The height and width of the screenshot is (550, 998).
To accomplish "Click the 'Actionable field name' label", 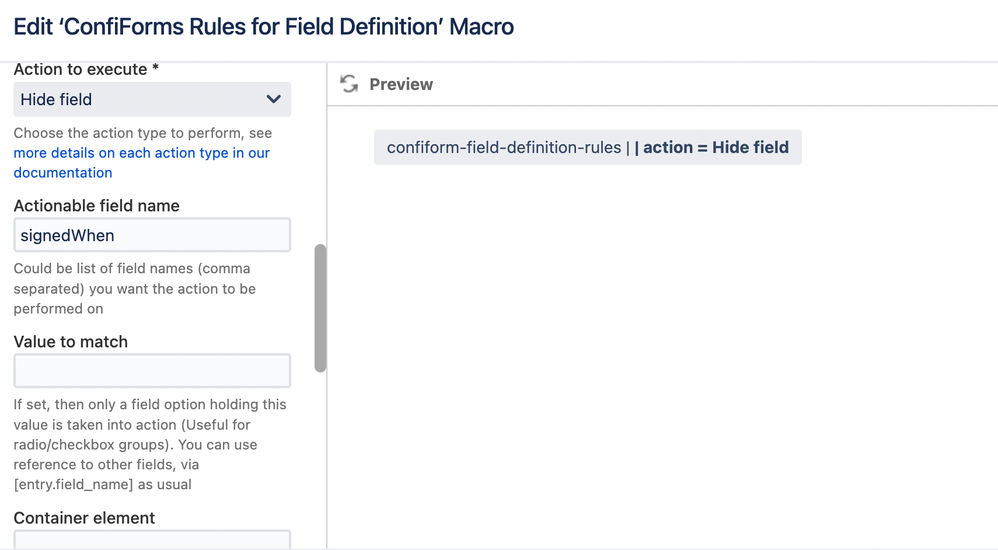I will point(96,206).
